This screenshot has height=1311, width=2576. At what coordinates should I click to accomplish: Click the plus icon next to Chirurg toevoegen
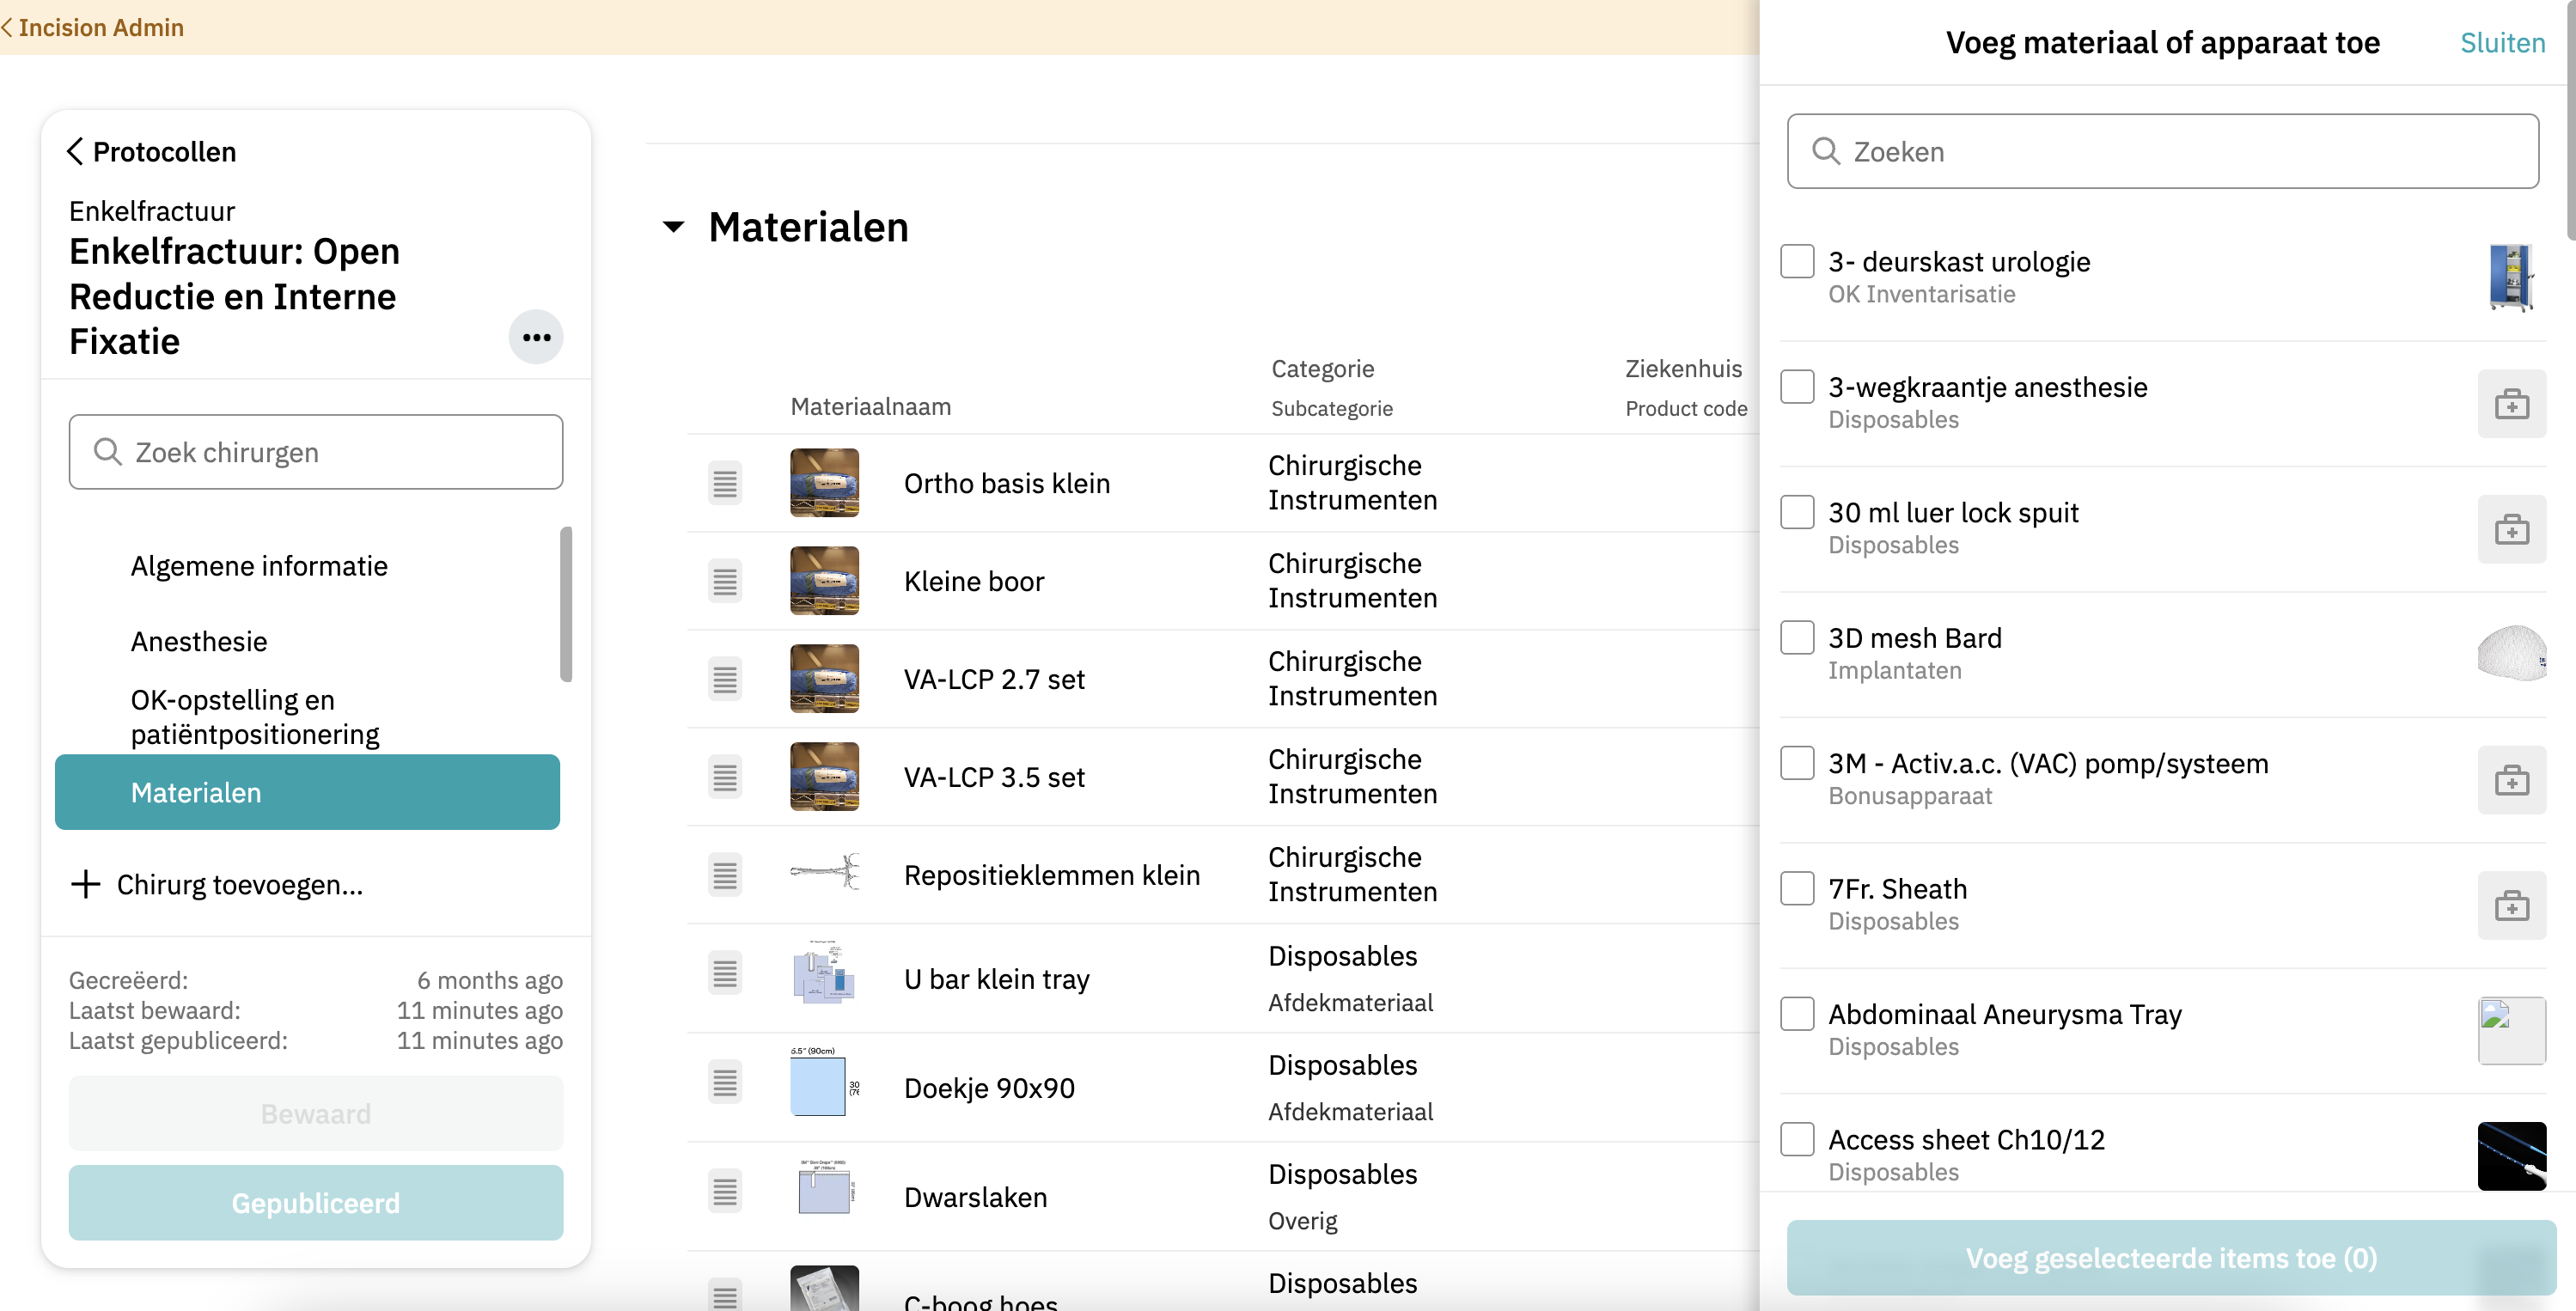pyautogui.click(x=86, y=884)
